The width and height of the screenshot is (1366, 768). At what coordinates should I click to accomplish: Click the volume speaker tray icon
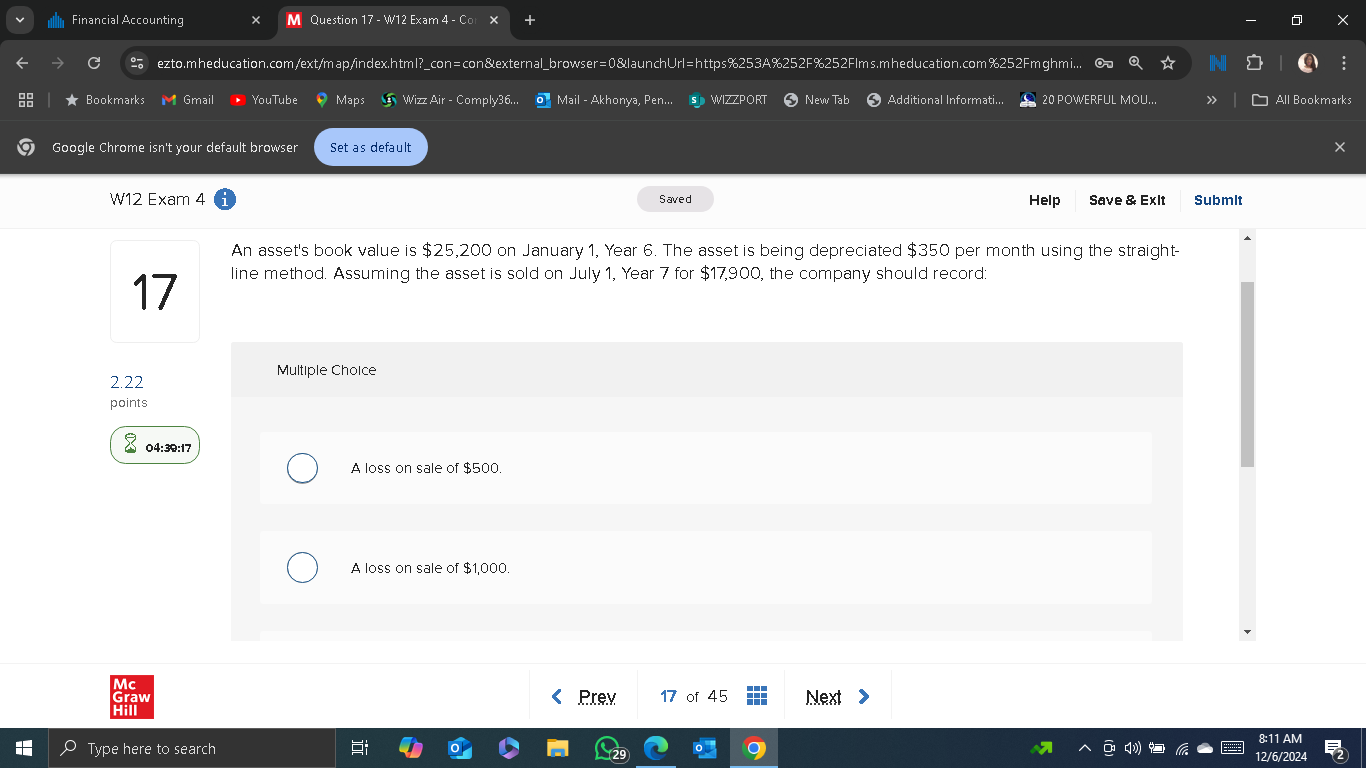pyautogui.click(x=1133, y=748)
